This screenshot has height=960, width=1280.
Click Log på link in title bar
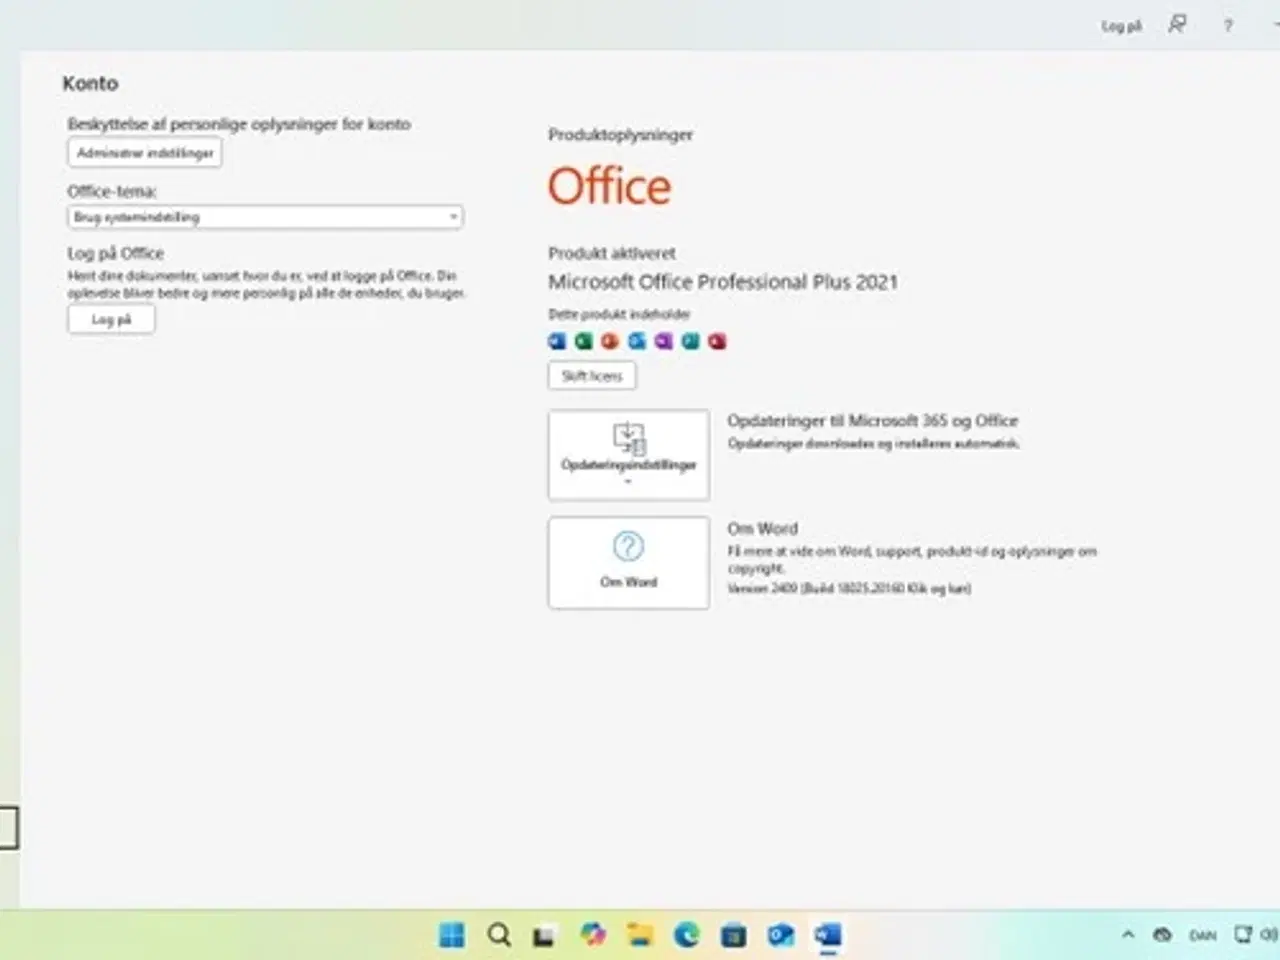[x=1121, y=27]
